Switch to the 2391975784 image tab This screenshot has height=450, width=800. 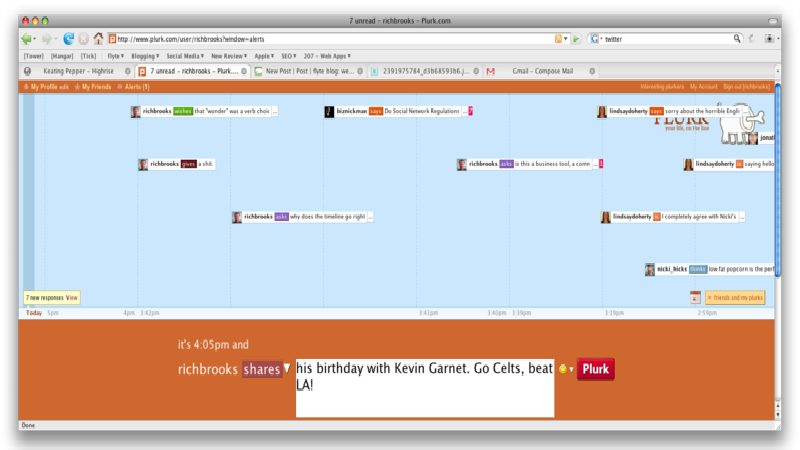424,71
